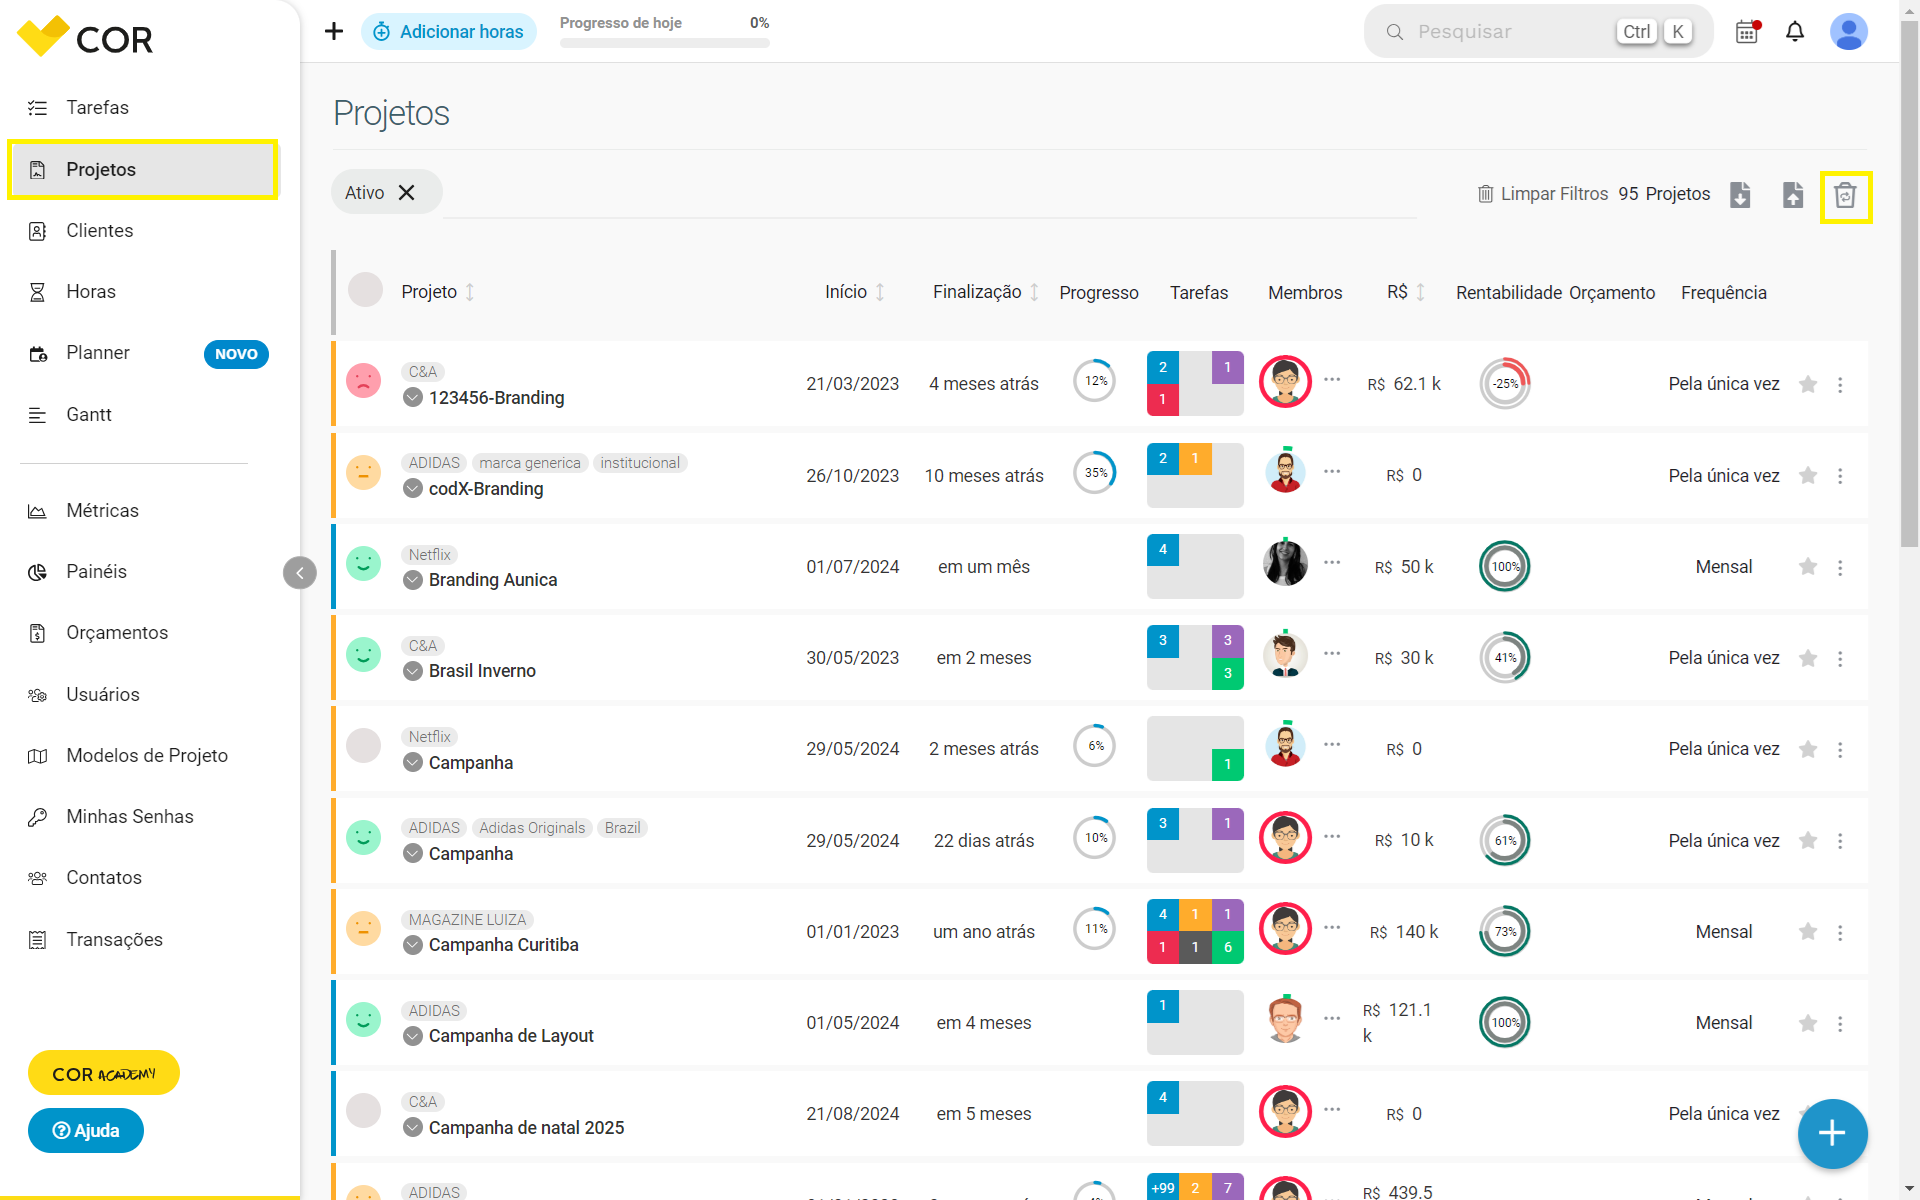Screen dimensions: 1920x1200
Task: Click the status circle of Campanha de natal 2025
Action: click(x=363, y=1110)
